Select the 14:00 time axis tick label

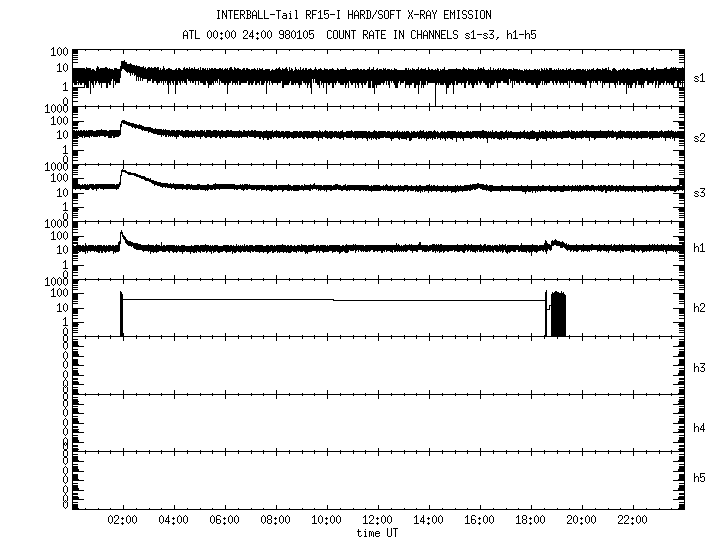coord(429,520)
